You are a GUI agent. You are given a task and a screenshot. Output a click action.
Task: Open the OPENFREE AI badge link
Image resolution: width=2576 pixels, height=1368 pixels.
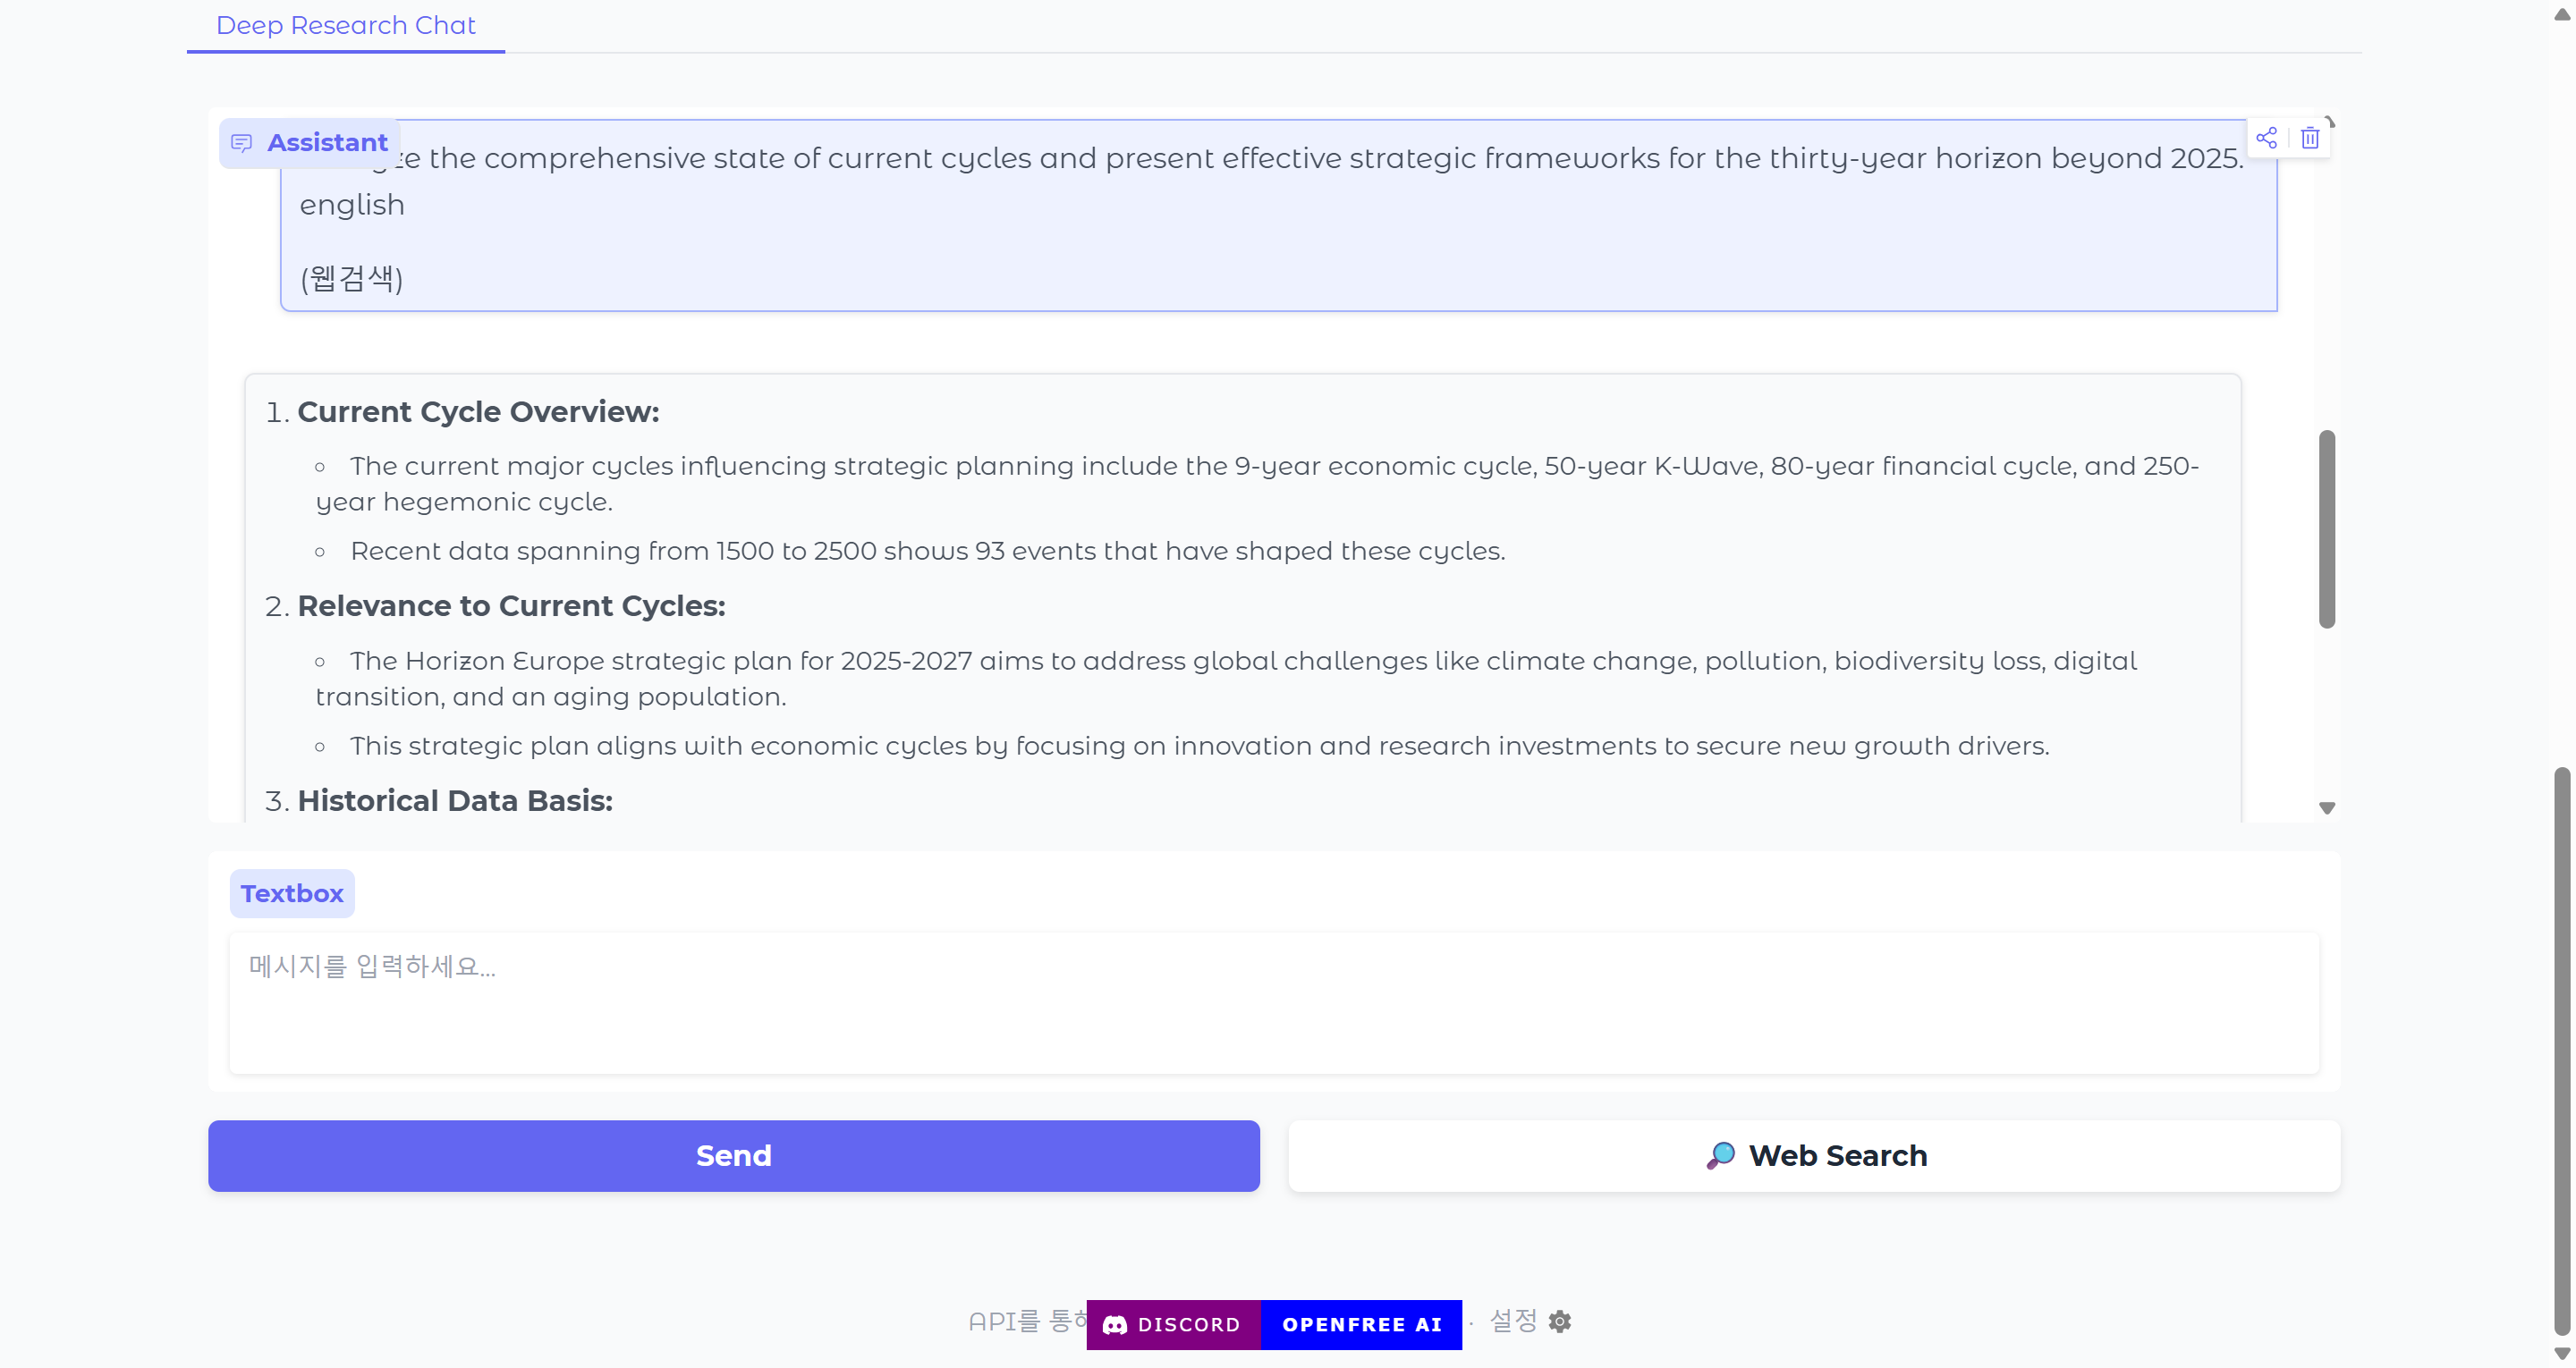click(x=1361, y=1325)
